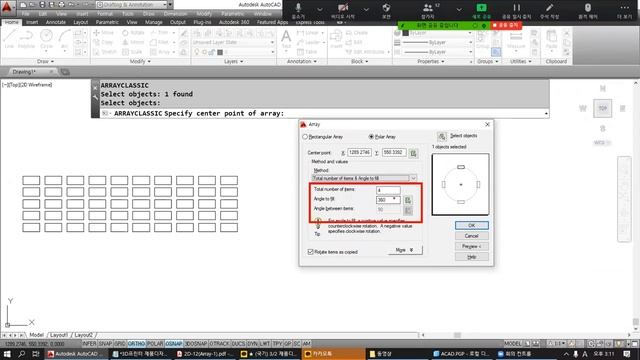Toggle OTRACK in status bar
Image resolution: width=640 pixels, height=360 pixels.
(x=219, y=344)
